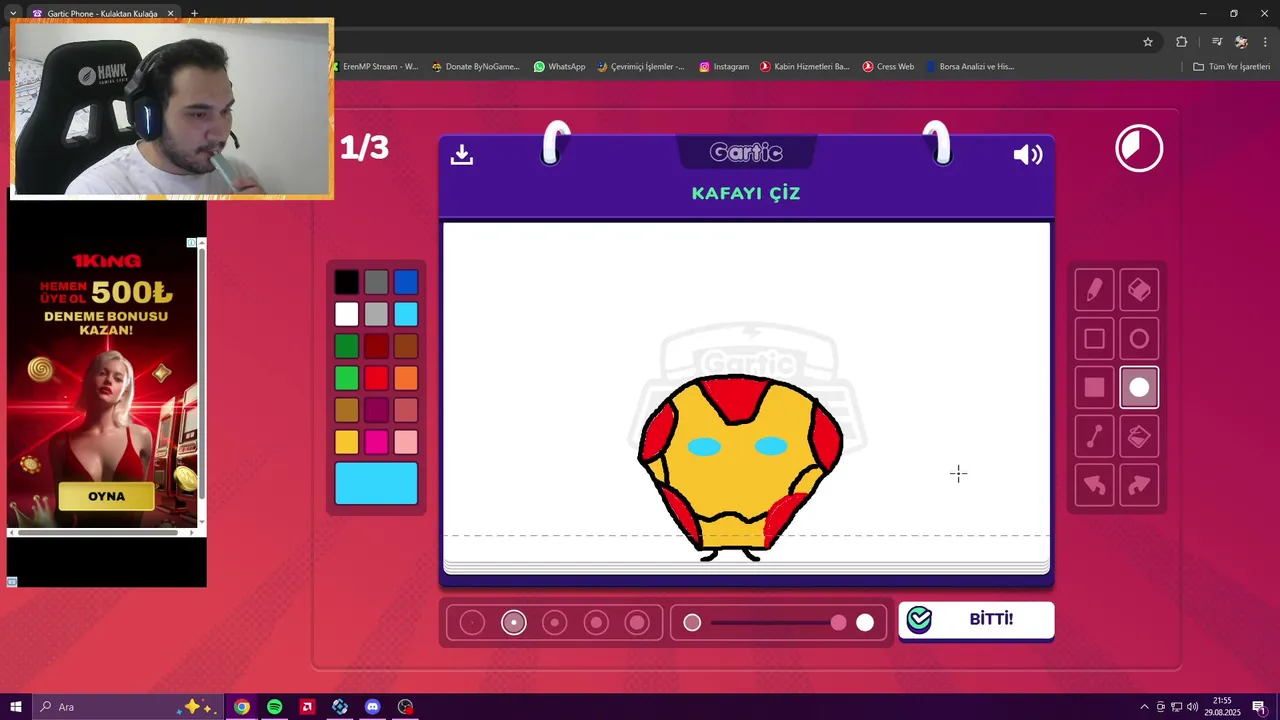
Task: Open the Cress Web bookmark
Action: [x=888, y=66]
